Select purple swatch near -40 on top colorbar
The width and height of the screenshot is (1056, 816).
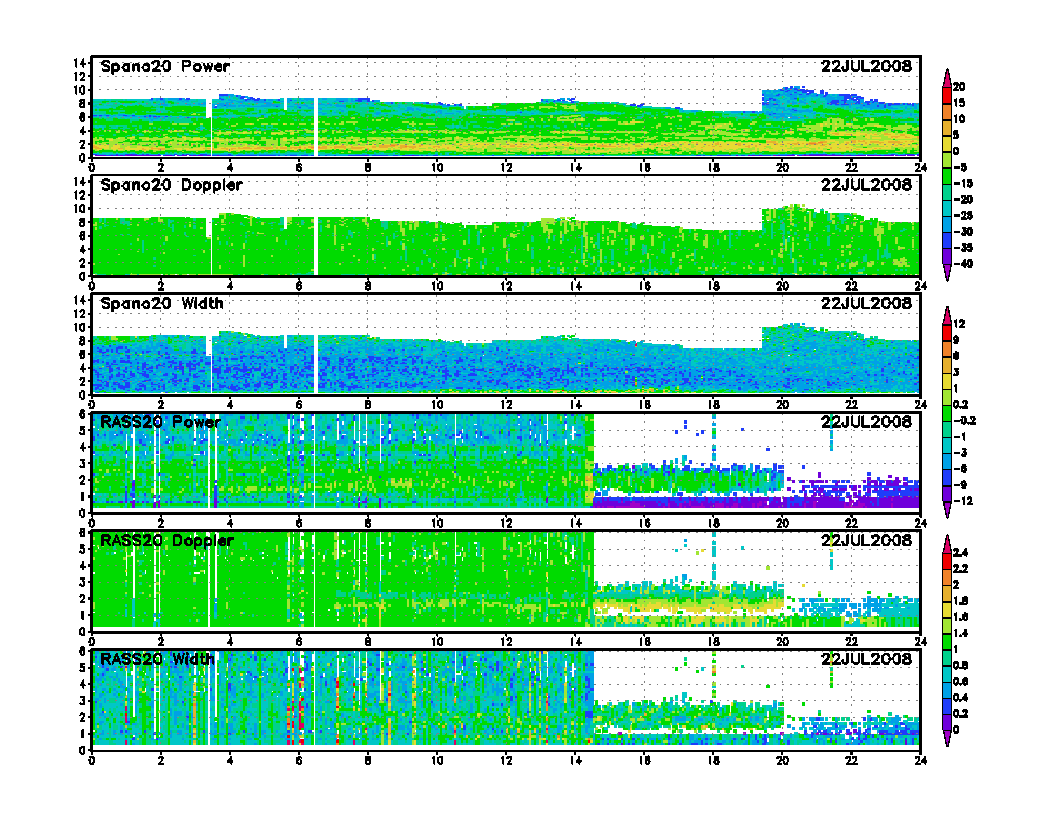(x=947, y=256)
